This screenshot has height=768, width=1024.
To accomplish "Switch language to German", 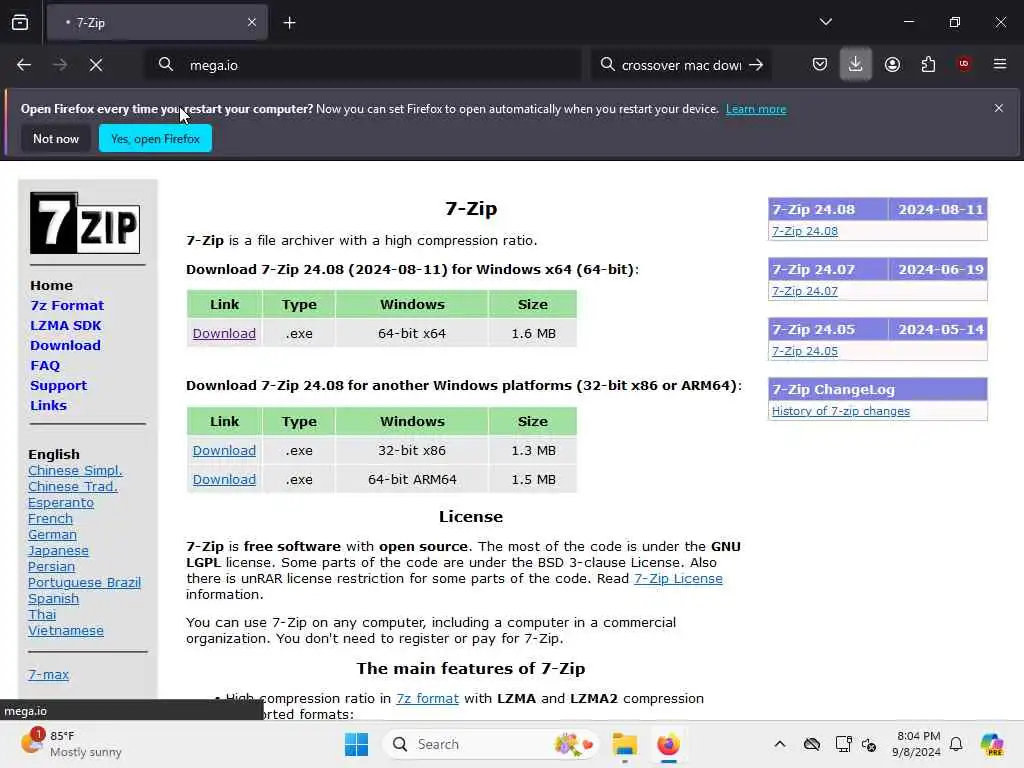I will [x=52, y=534].
